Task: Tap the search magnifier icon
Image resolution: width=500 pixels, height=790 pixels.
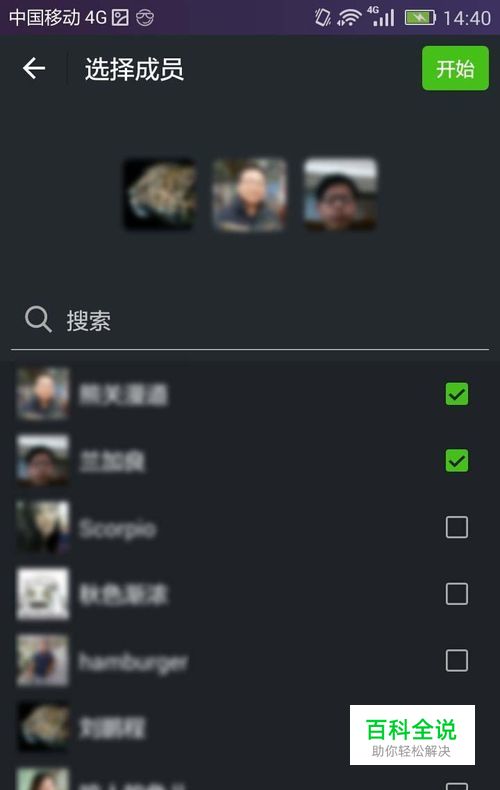Action: point(38,319)
